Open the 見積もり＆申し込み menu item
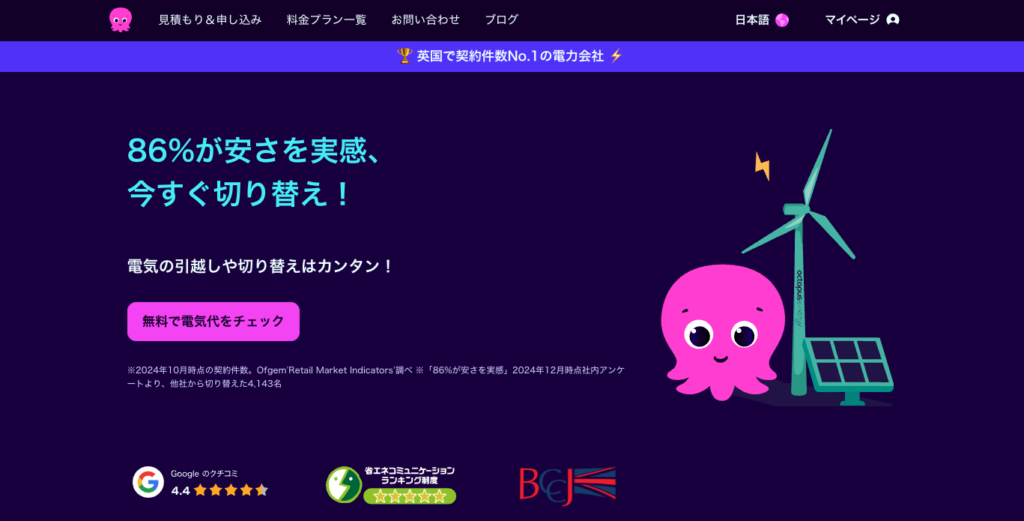This screenshot has height=521, width=1024. point(210,20)
